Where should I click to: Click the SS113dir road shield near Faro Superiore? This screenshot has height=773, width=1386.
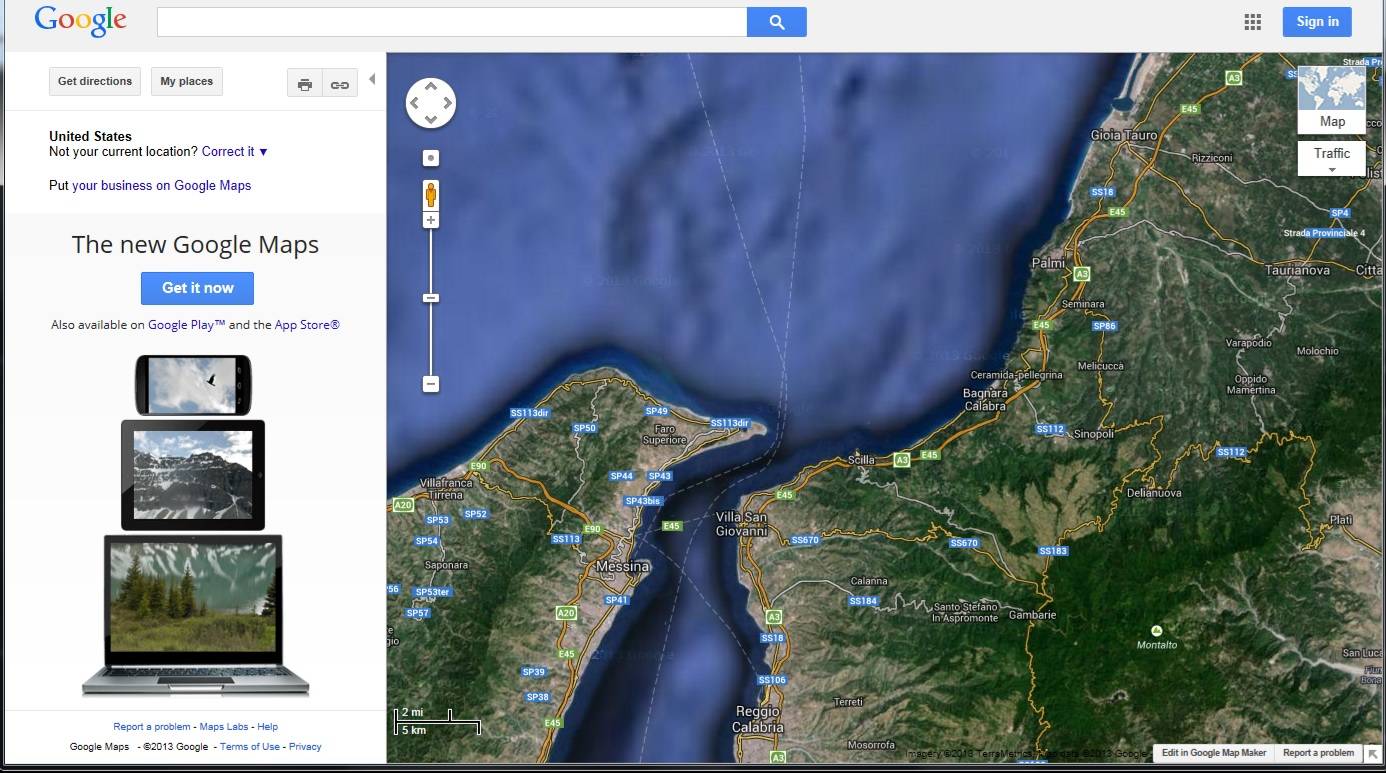pyautogui.click(x=730, y=423)
